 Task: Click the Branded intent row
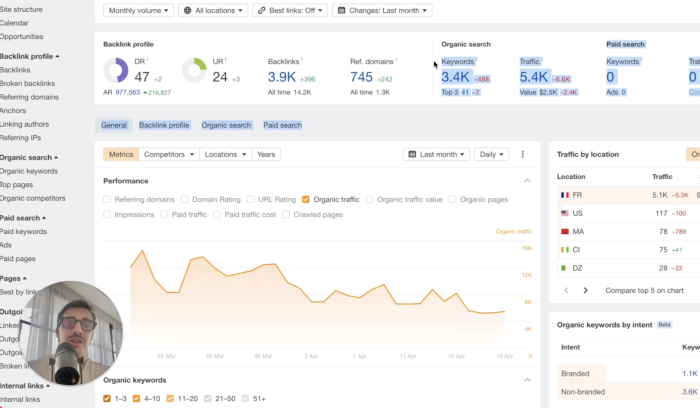pos(575,373)
